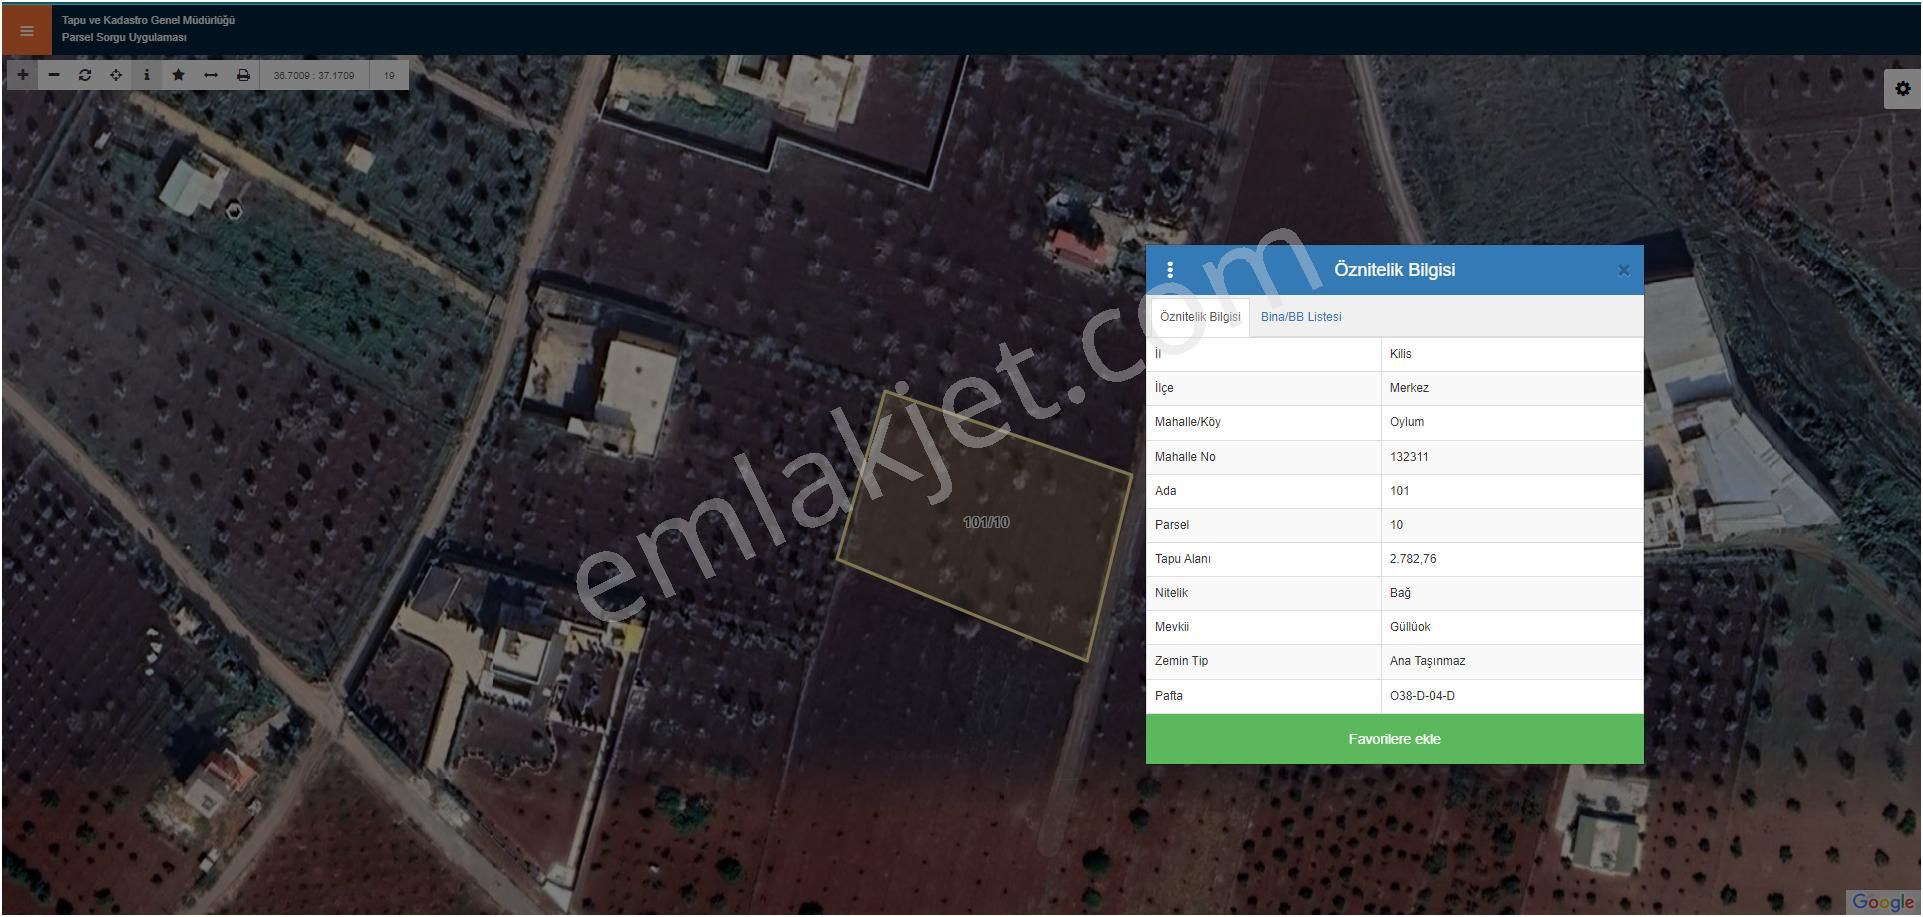The width and height of the screenshot is (1923, 917).
Task: Click Tapu Alanı value 2.782,76
Action: (x=1512, y=559)
